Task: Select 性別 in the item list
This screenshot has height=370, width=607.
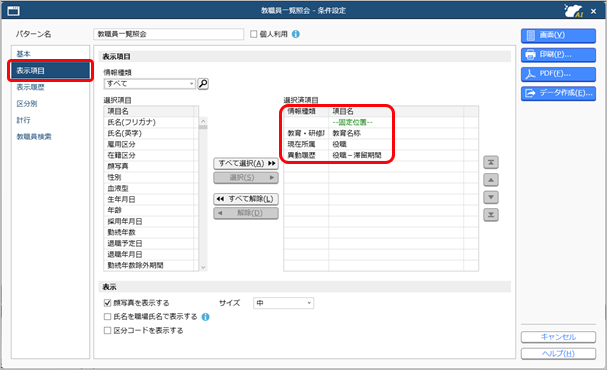Action: pyautogui.click(x=151, y=177)
